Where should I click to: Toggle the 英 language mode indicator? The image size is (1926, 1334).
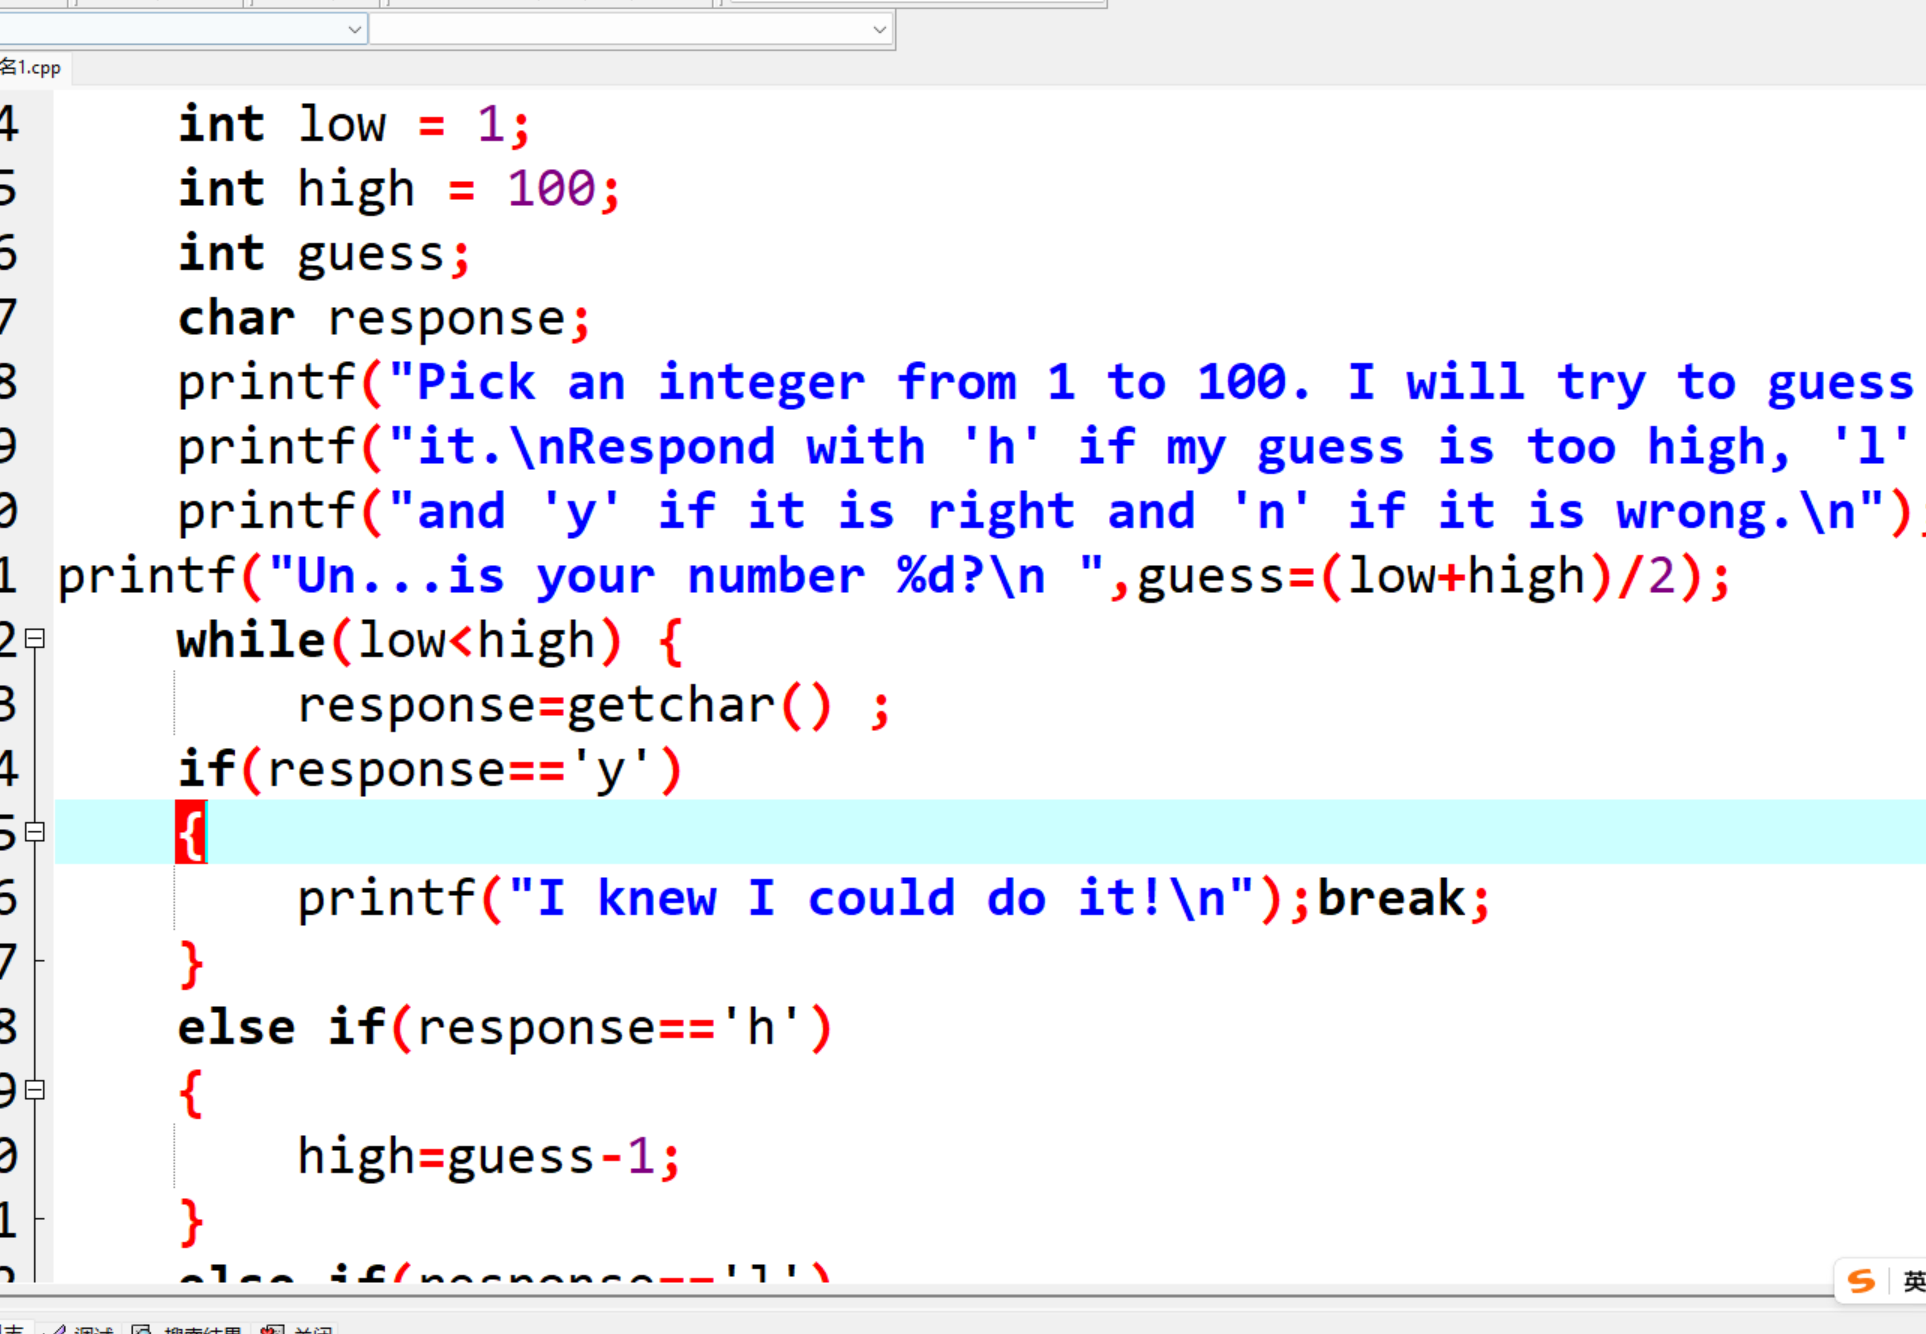(1913, 1281)
